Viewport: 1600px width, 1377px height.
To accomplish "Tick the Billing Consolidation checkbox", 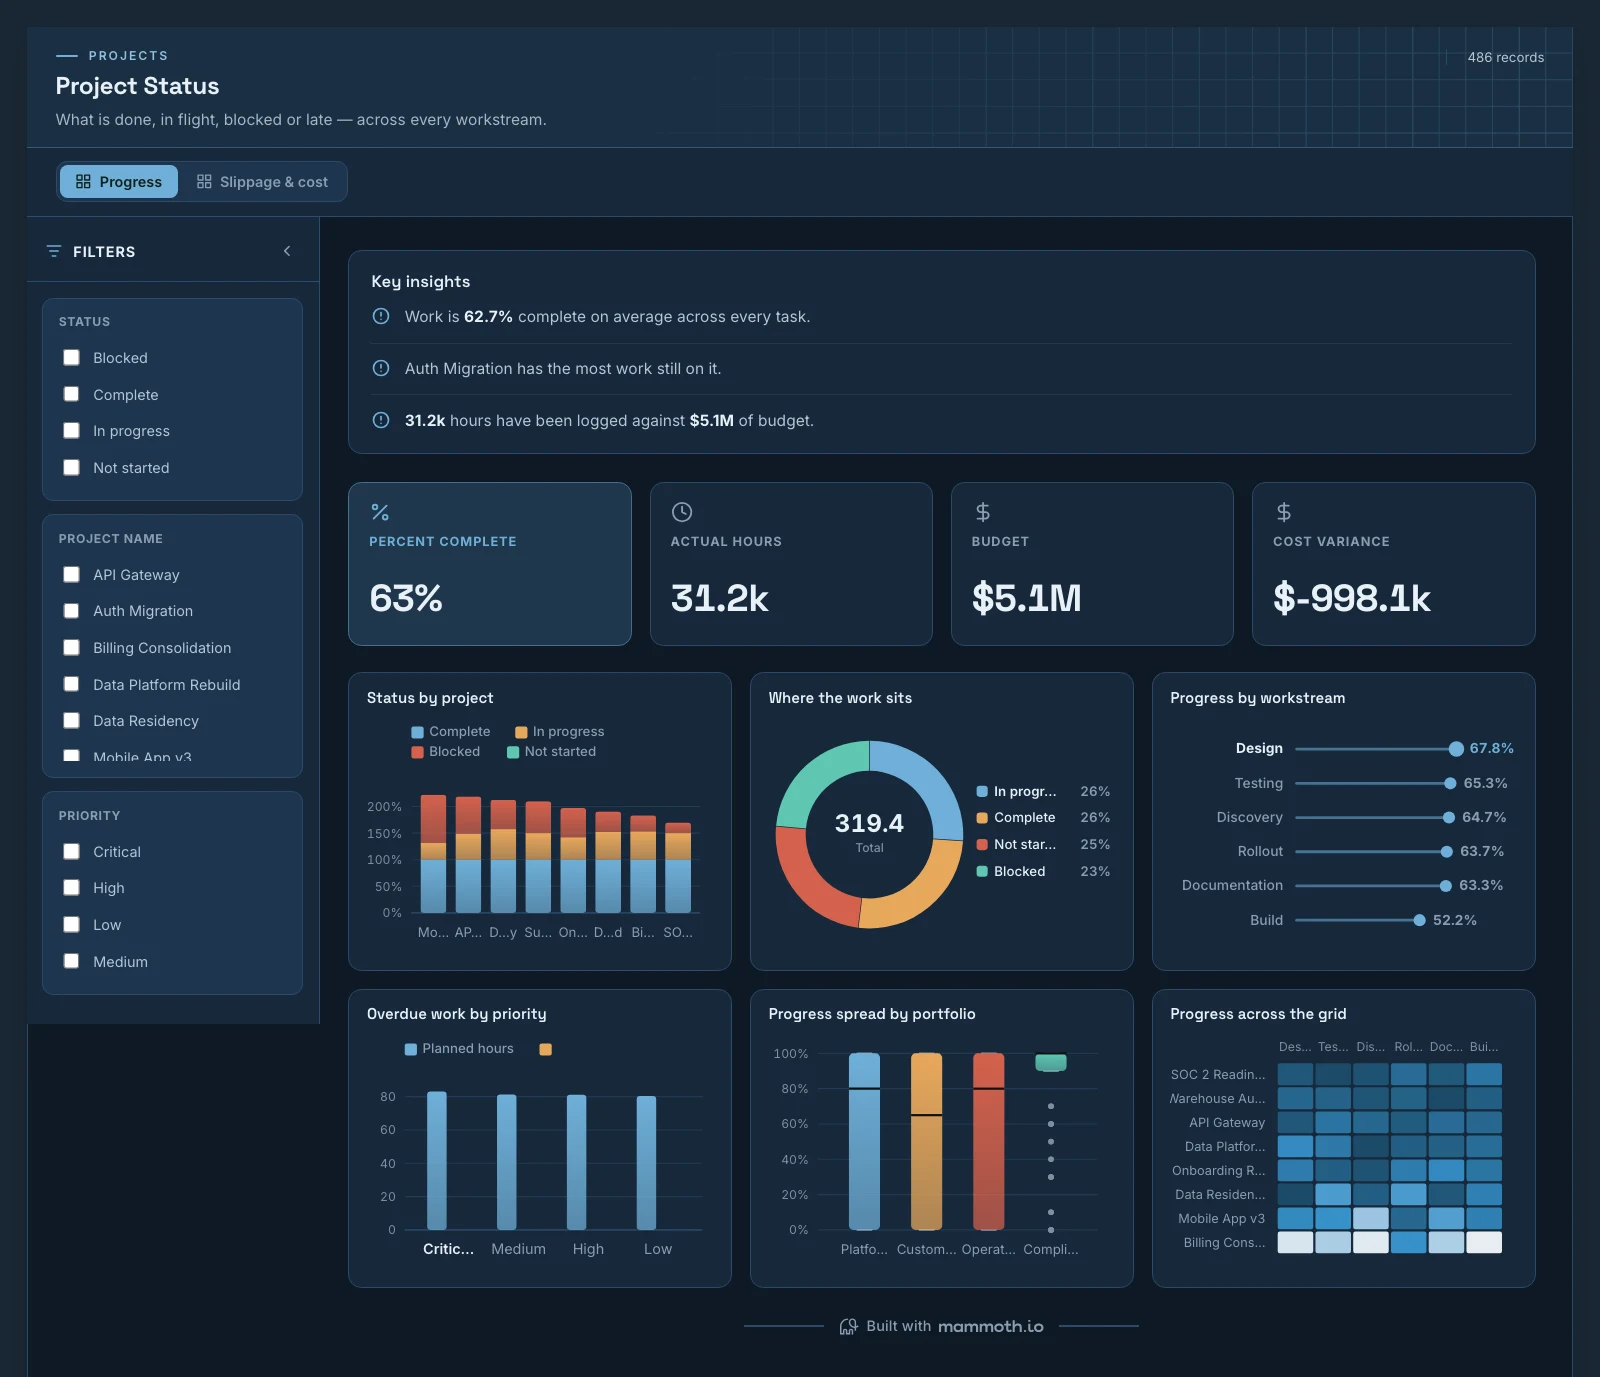I will (71, 647).
